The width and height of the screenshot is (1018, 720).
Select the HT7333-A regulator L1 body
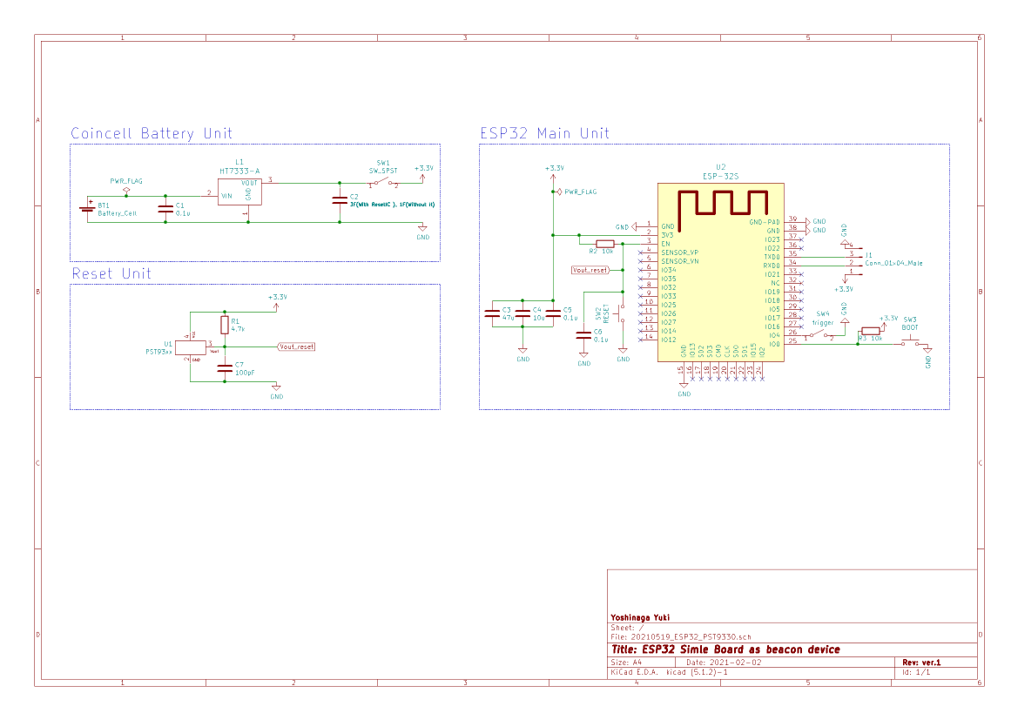240,192
